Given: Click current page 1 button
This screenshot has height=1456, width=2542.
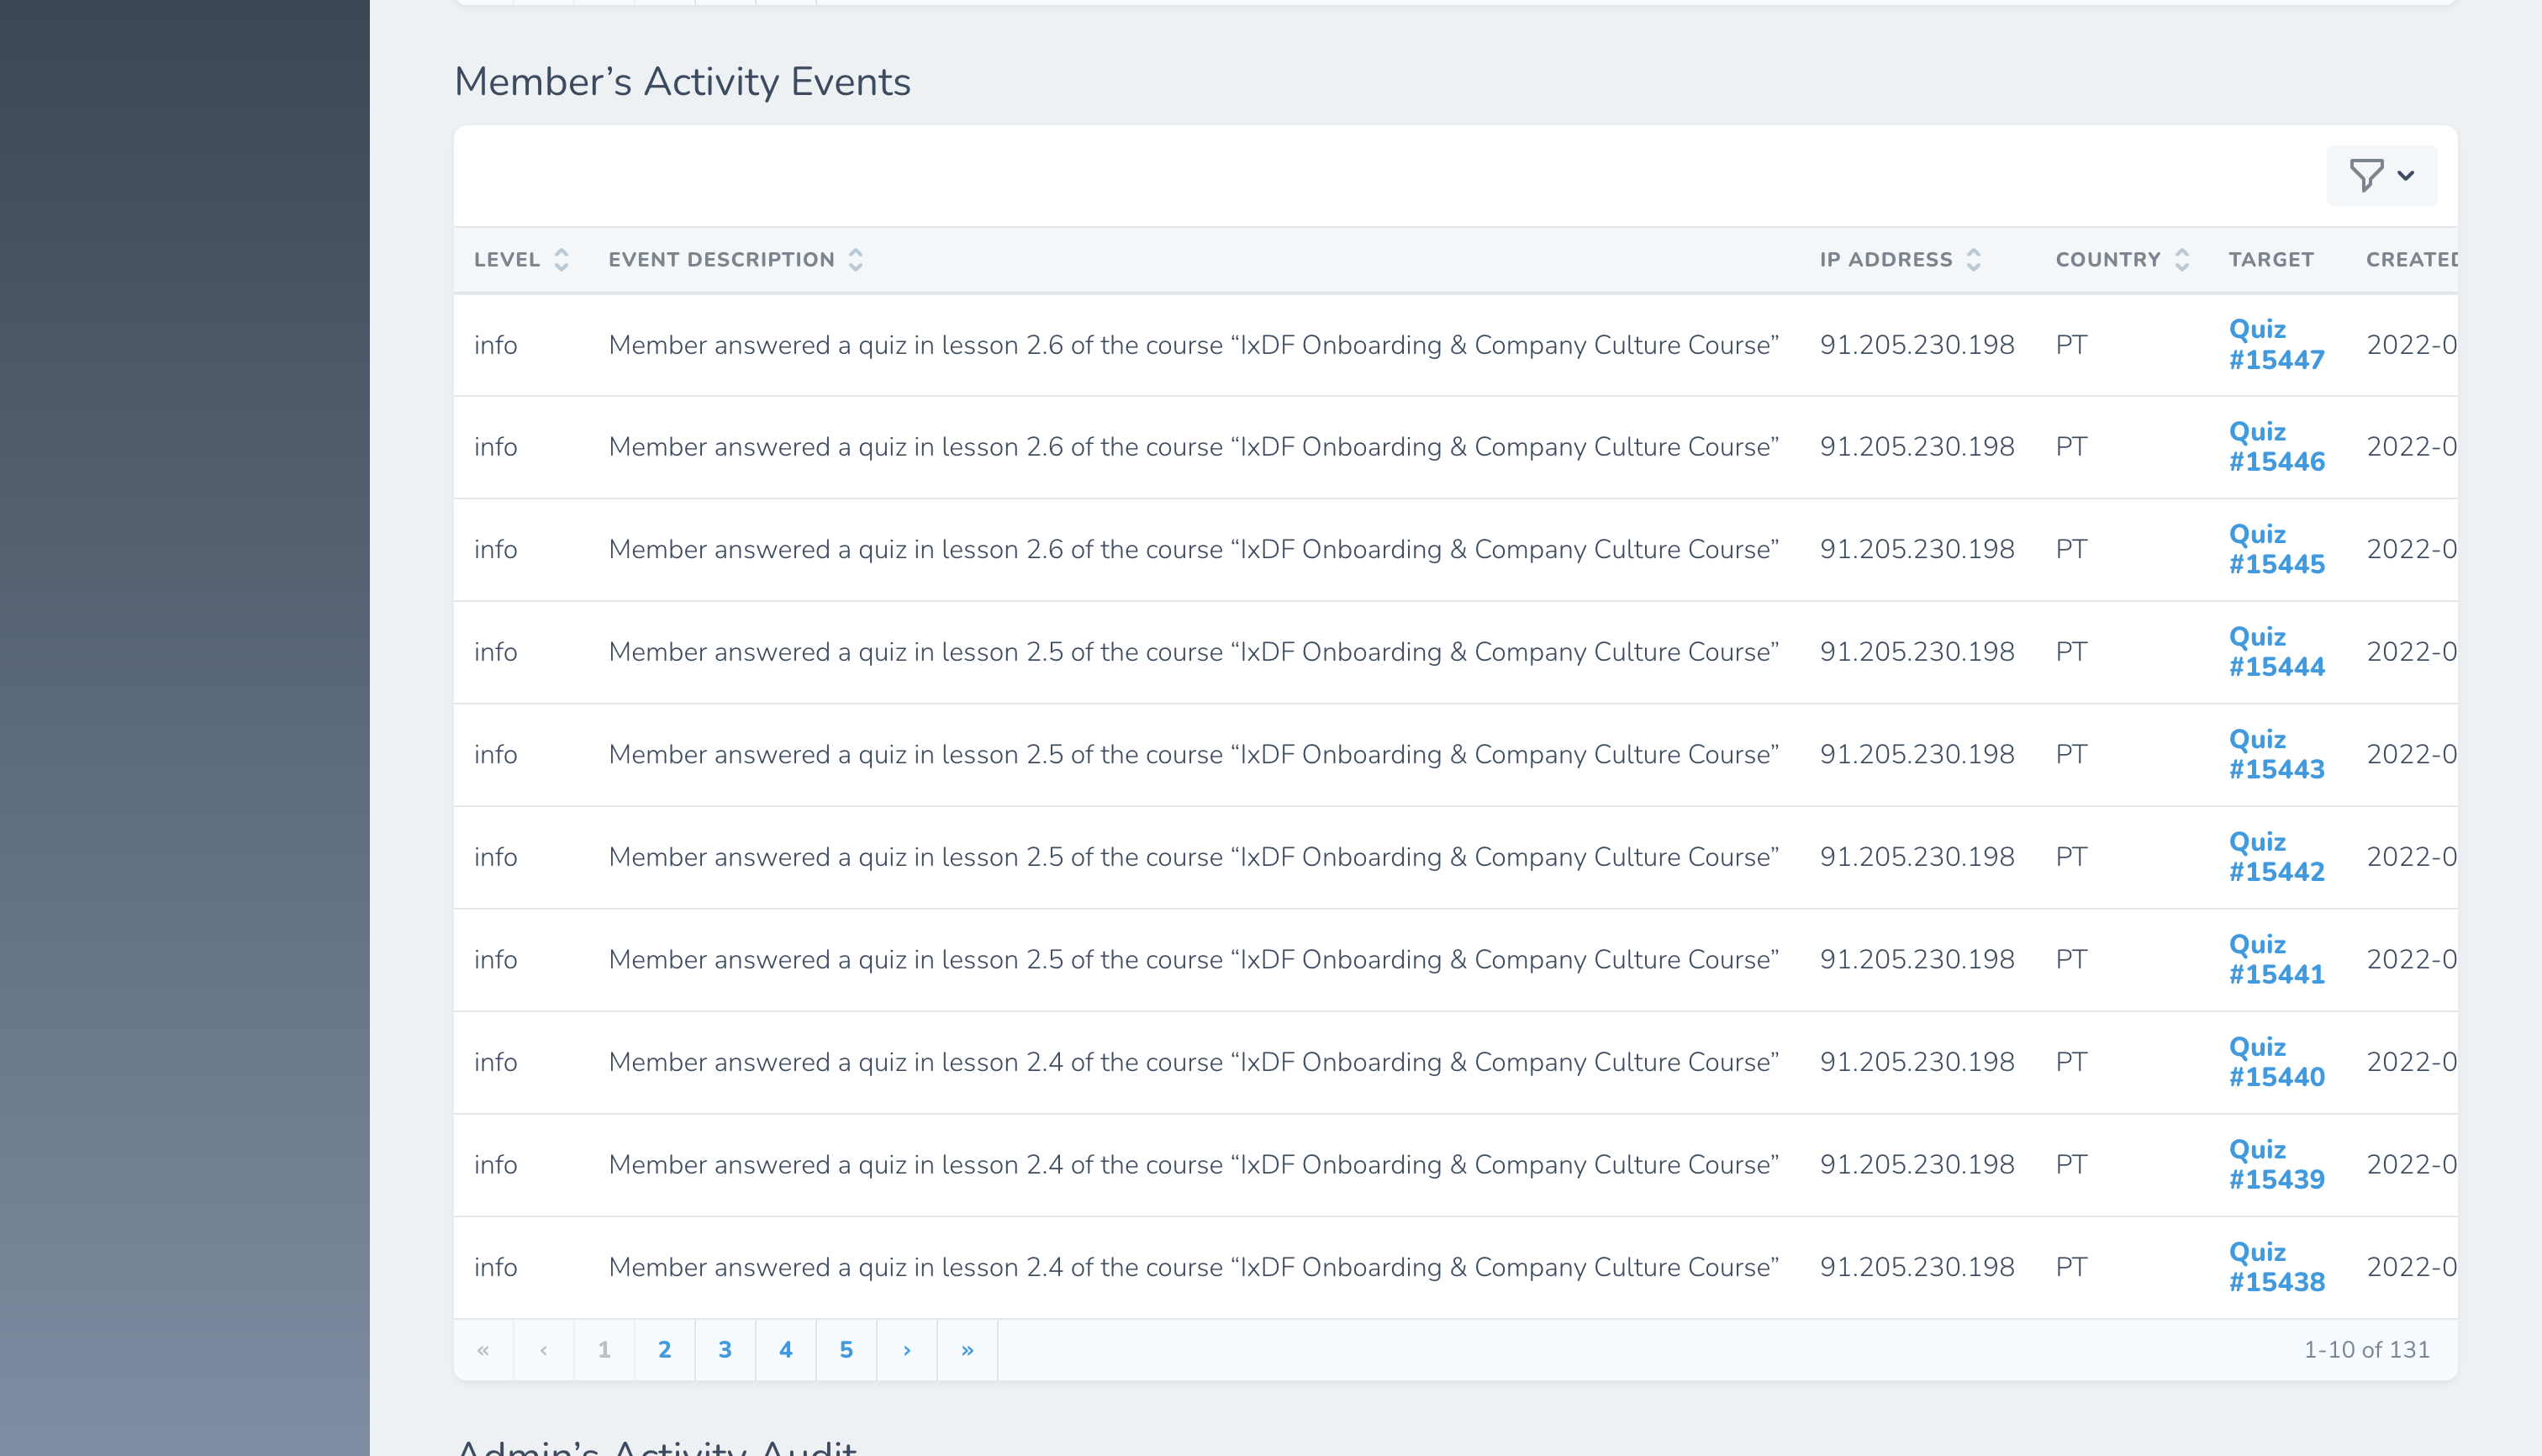Looking at the screenshot, I should 604,1350.
